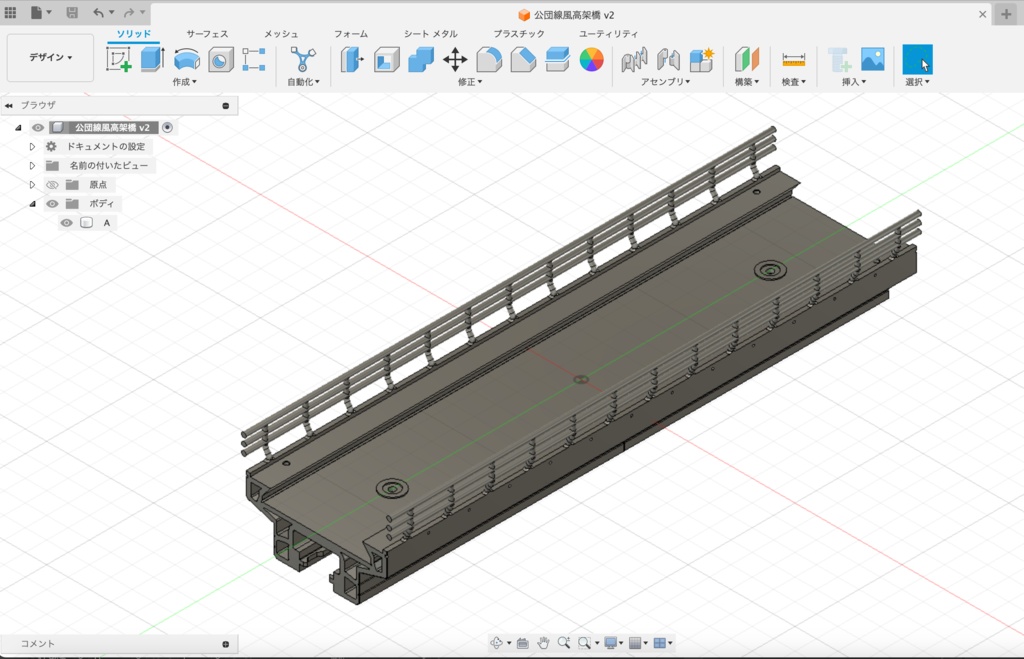Select the Create Sketch tool
Image resolution: width=1024 pixels, height=659 pixels.
point(120,57)
